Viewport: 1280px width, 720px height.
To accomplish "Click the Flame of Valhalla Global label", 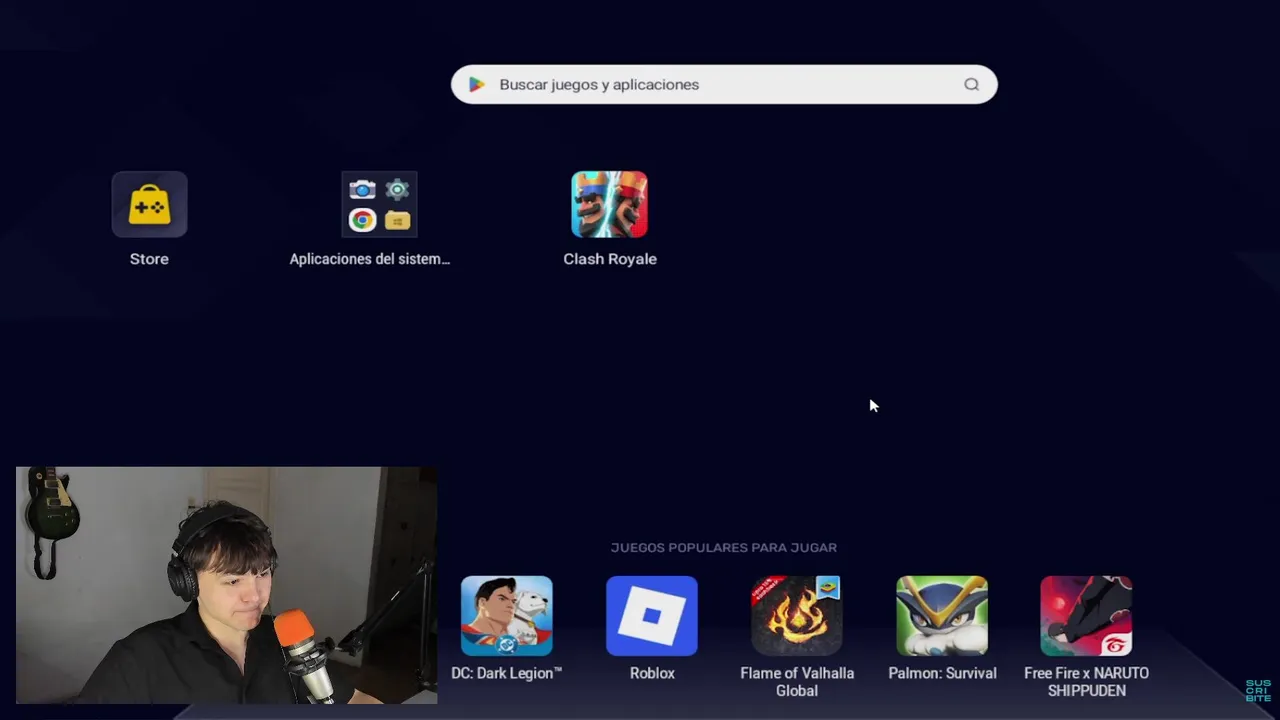I will coord(797,682).
